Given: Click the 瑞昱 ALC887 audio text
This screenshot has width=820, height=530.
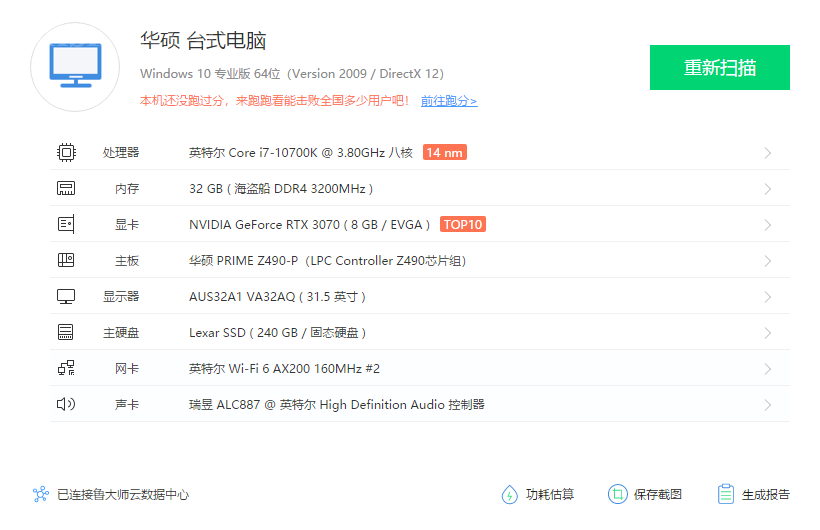Looking at the screenshot, I should tap(337, 404).
